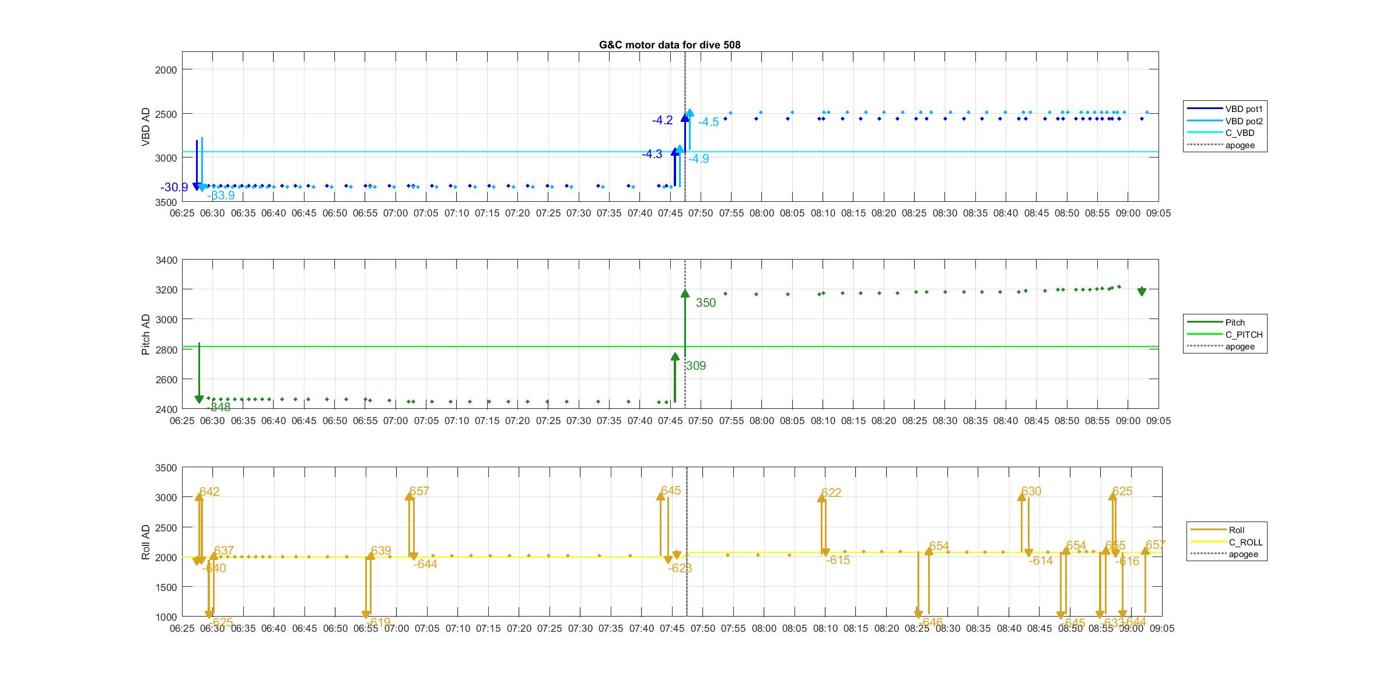Click the '-348' pitch data label
Image resolution: width=1400 pixels, height=693 pixels.
coord(218,408)
